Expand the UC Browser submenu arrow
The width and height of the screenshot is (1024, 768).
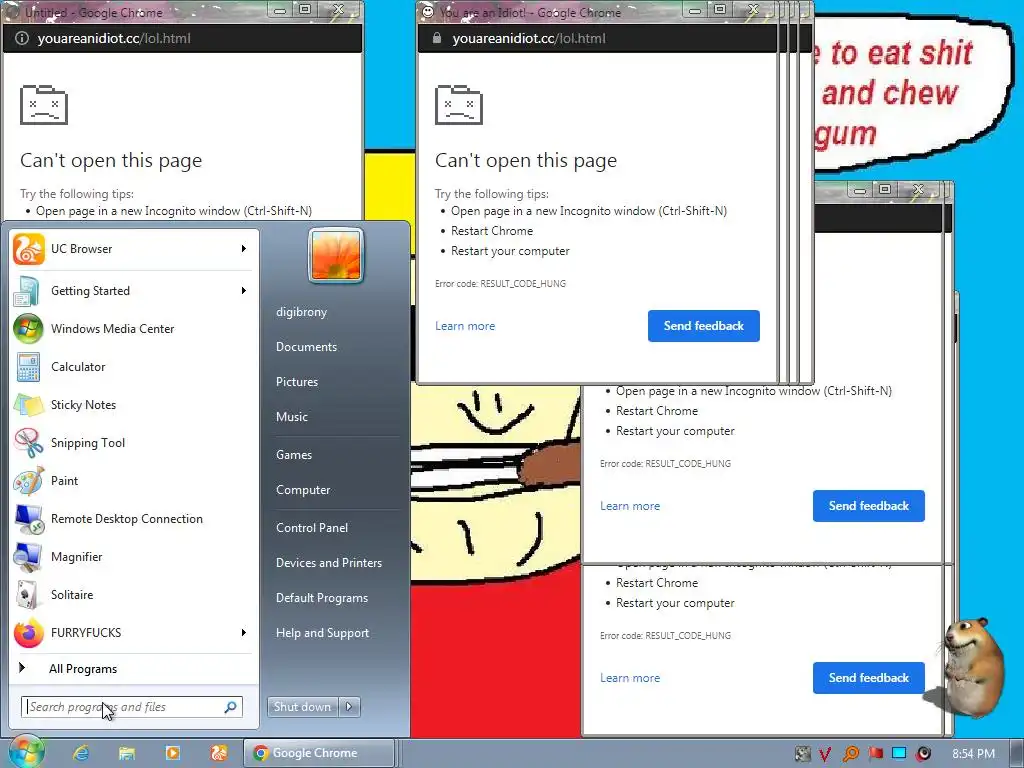[x=244, y=249]
